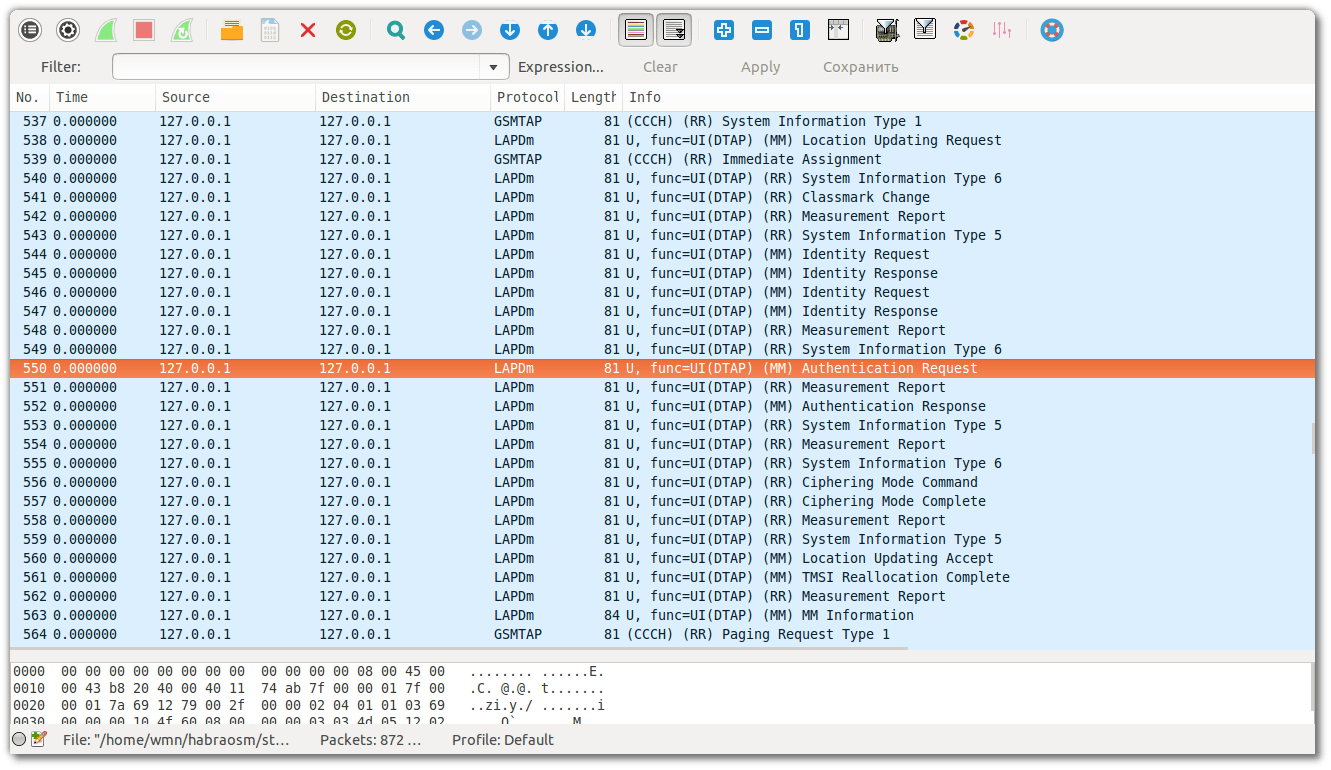
Task: Click the Expression... button
Action: point(560,67)
